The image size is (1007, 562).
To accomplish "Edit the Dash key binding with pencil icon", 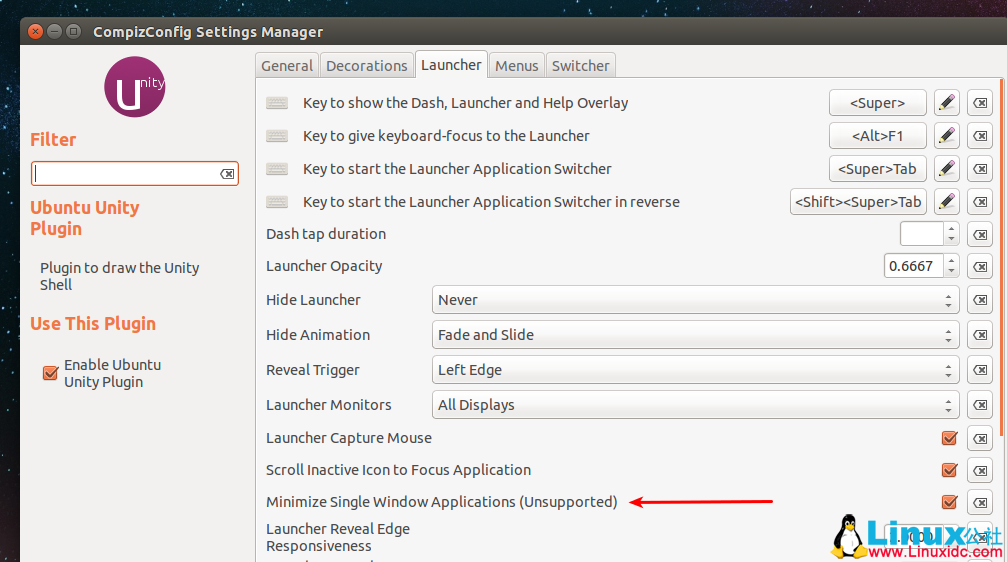I will coord(947,103).
